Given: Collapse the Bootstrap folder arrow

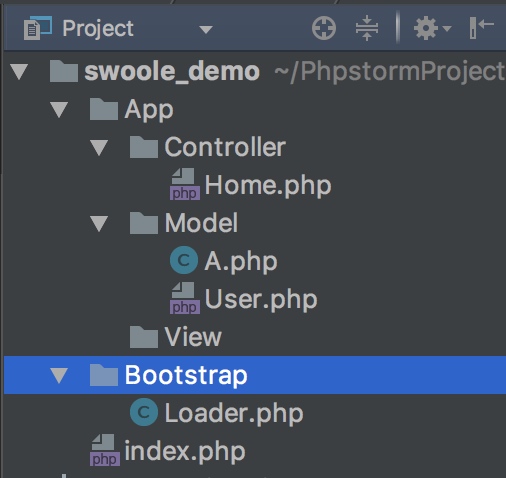Looking at the screenshot, I should pyautogui.click(x=59, y=375).
